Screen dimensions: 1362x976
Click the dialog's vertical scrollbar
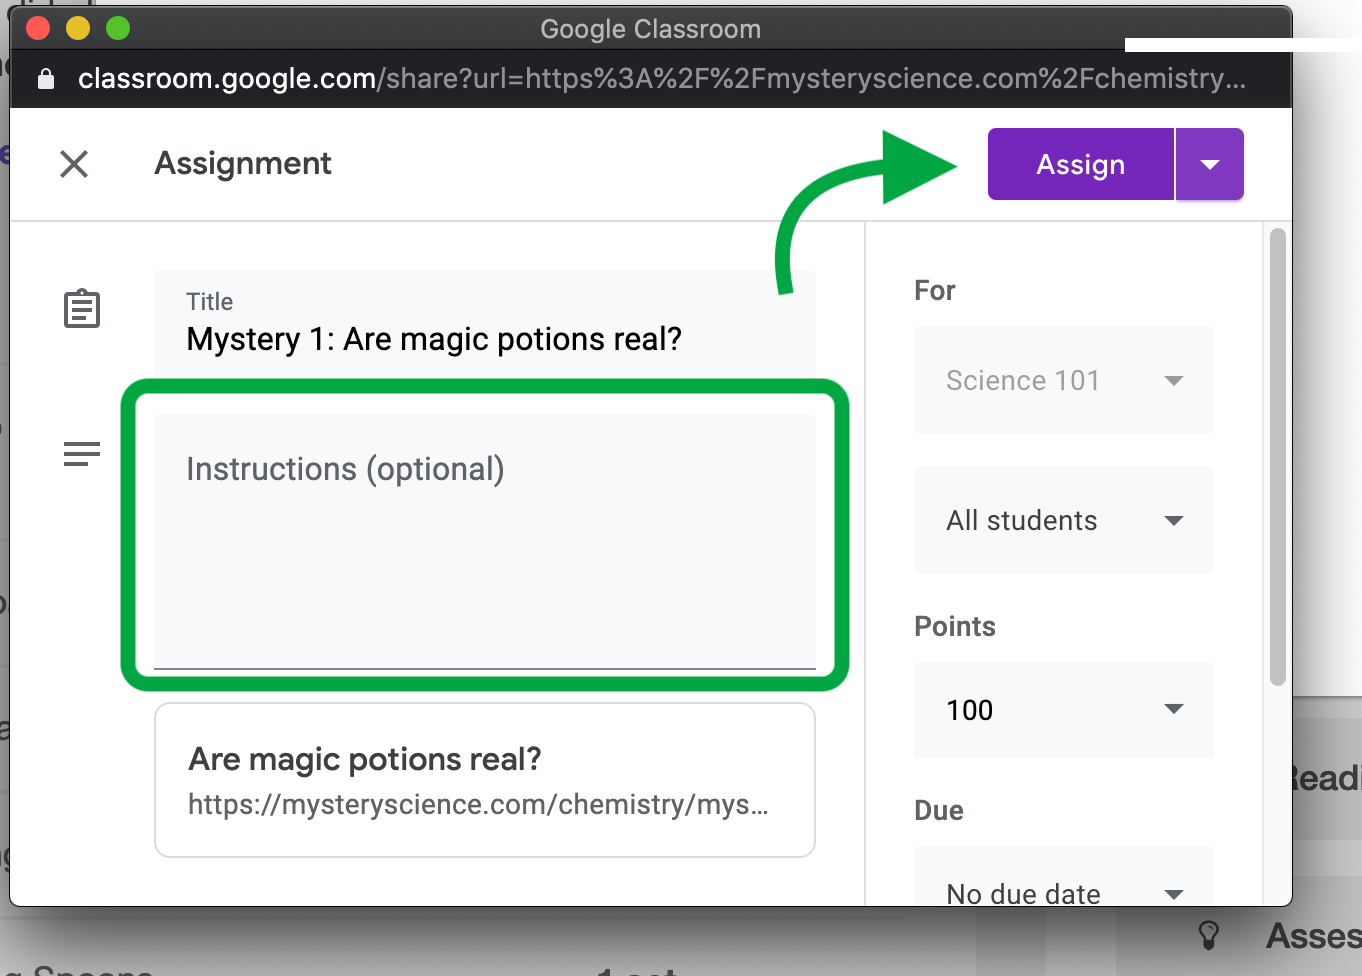(x=1277, y=457)
